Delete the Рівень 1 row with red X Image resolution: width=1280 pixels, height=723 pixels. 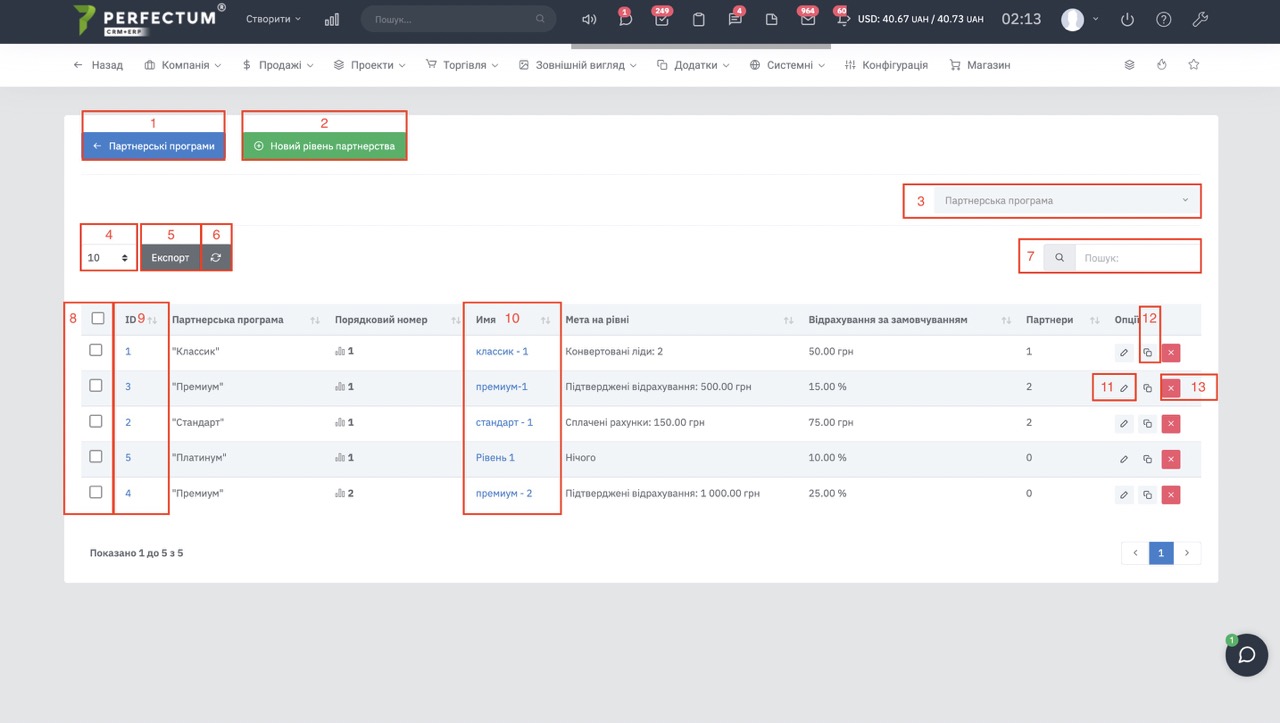[1171, 459]
